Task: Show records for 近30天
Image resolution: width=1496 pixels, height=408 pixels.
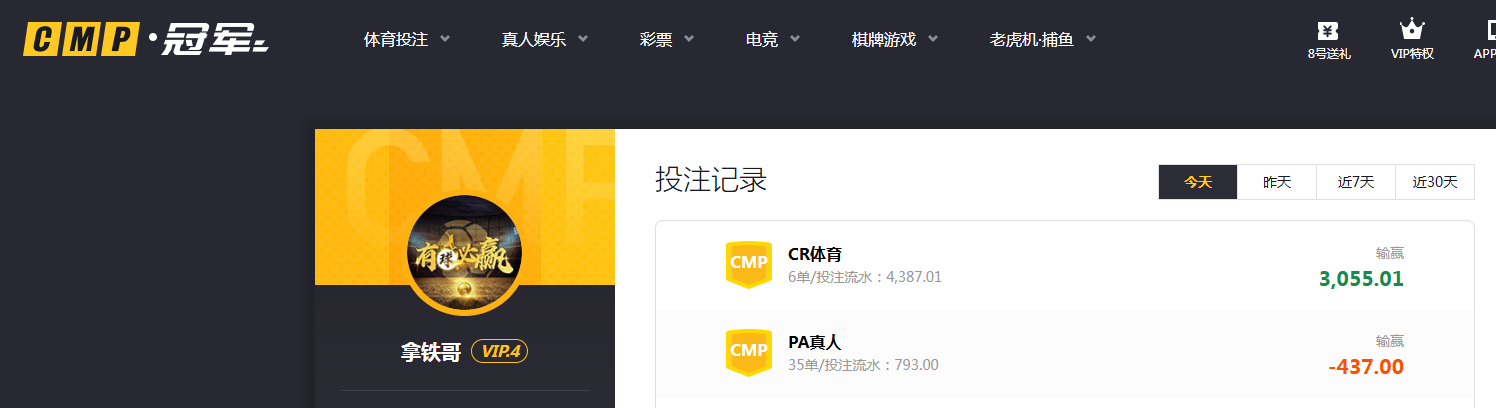Action: click(1434, 182)
